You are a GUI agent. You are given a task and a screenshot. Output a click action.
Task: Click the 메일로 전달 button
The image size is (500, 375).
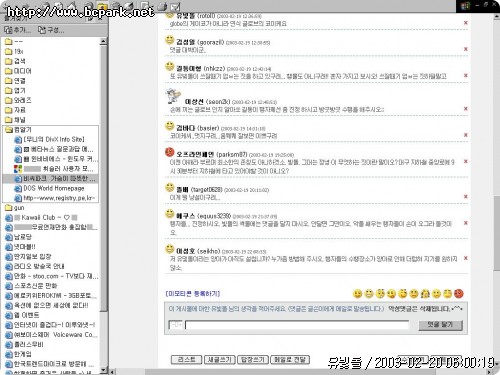290,360
